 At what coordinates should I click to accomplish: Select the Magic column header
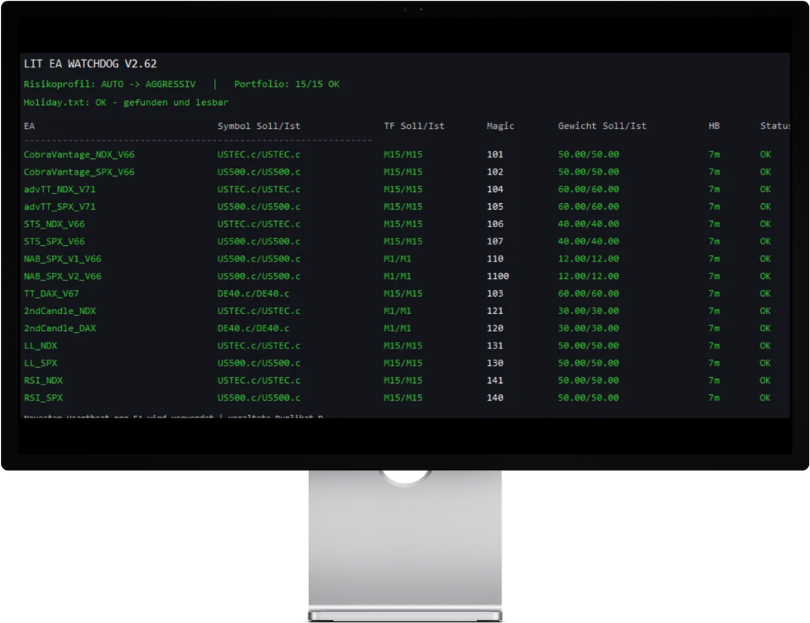500,126
